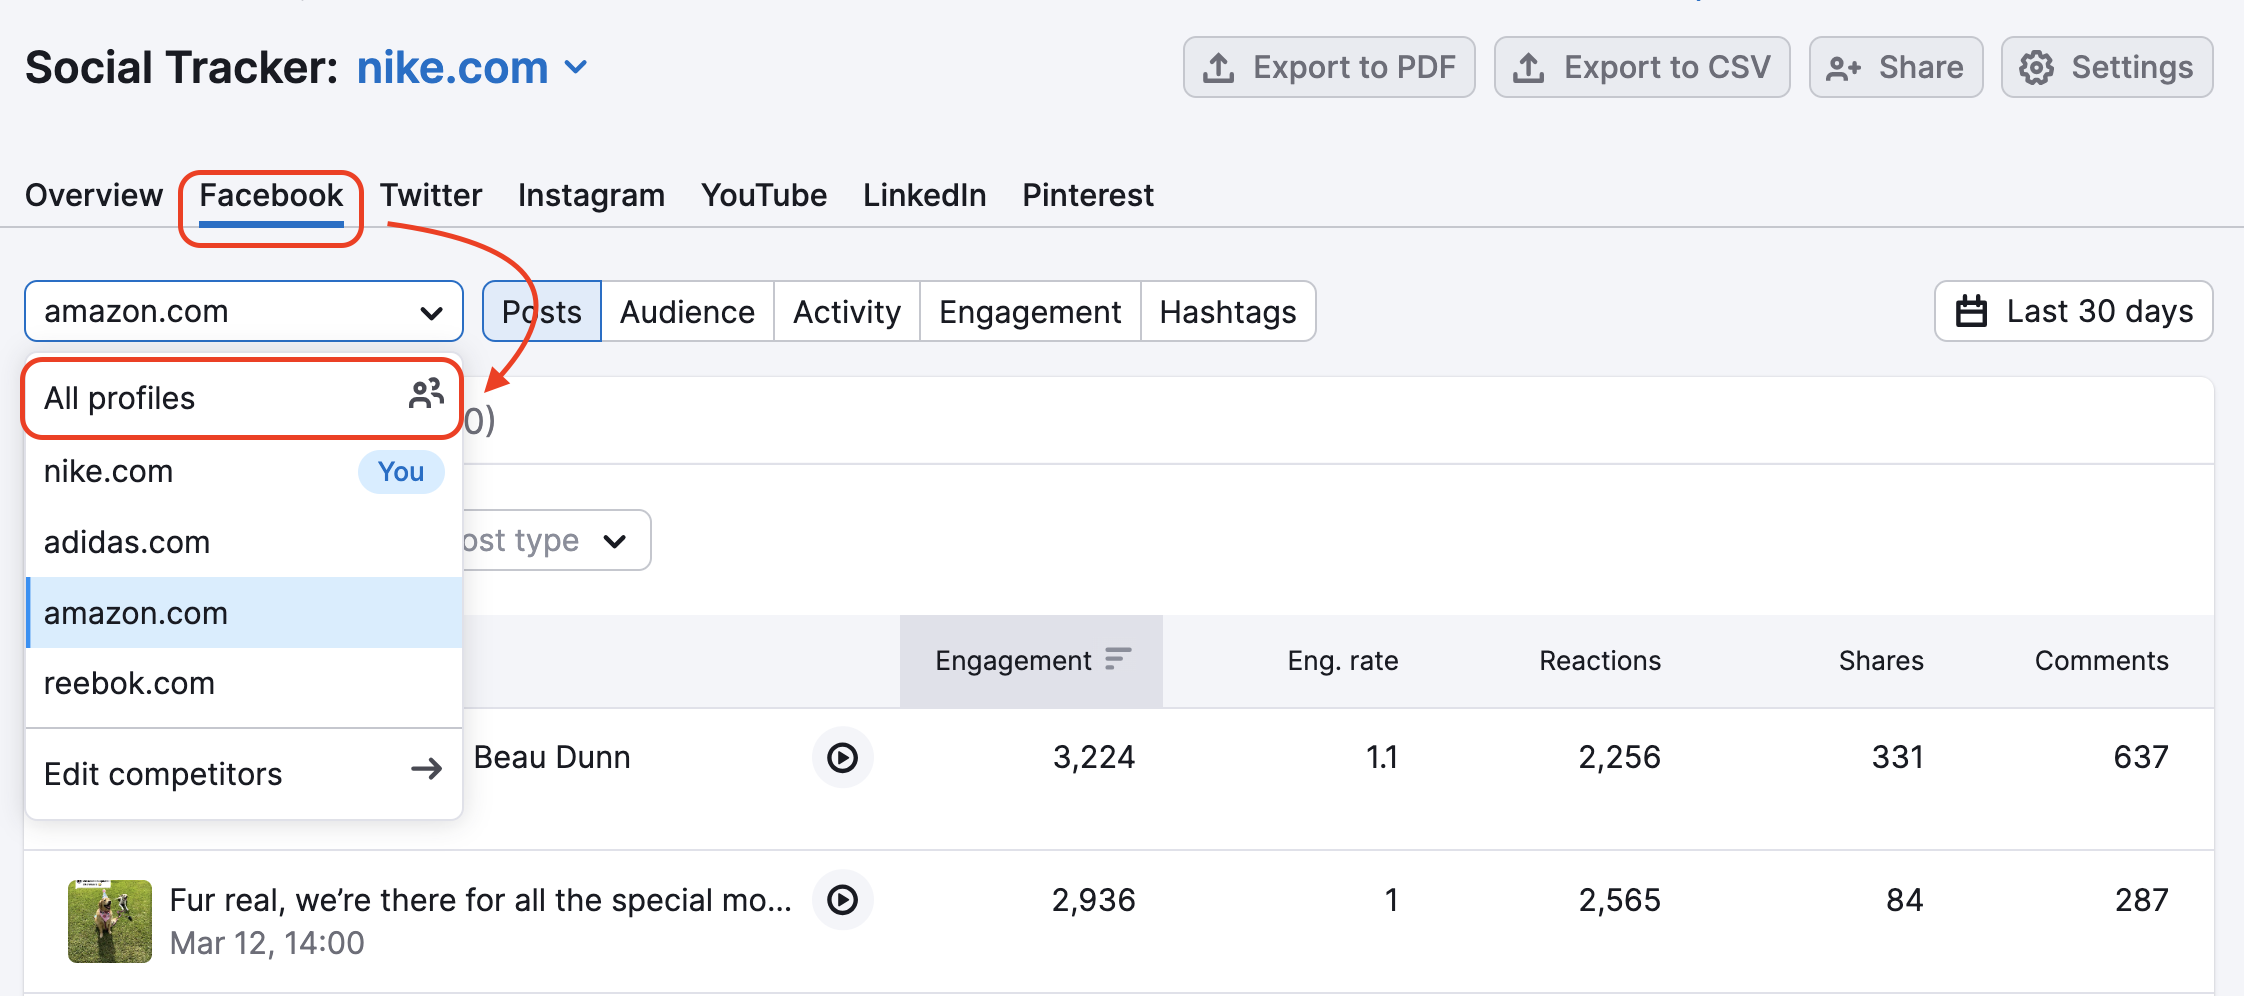
Task: Click the 'You' badge beside nike.com
Action: 401,471
